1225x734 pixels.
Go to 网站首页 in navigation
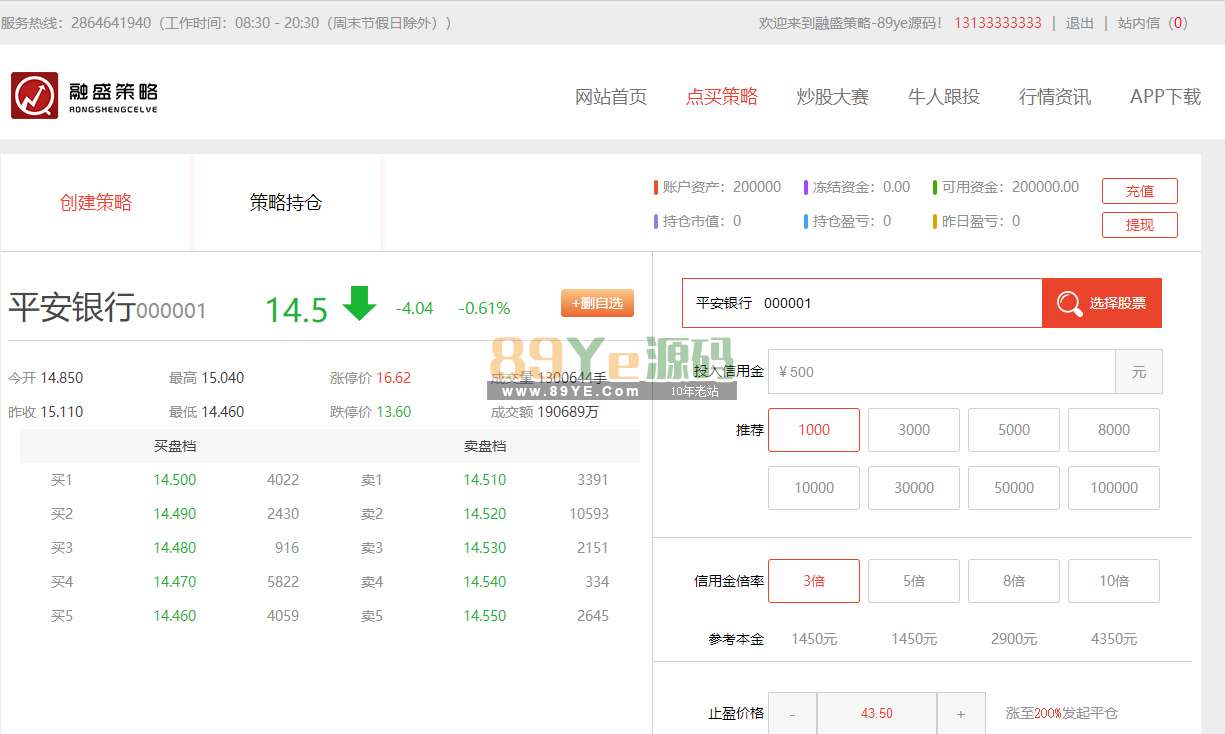(611, 97)
